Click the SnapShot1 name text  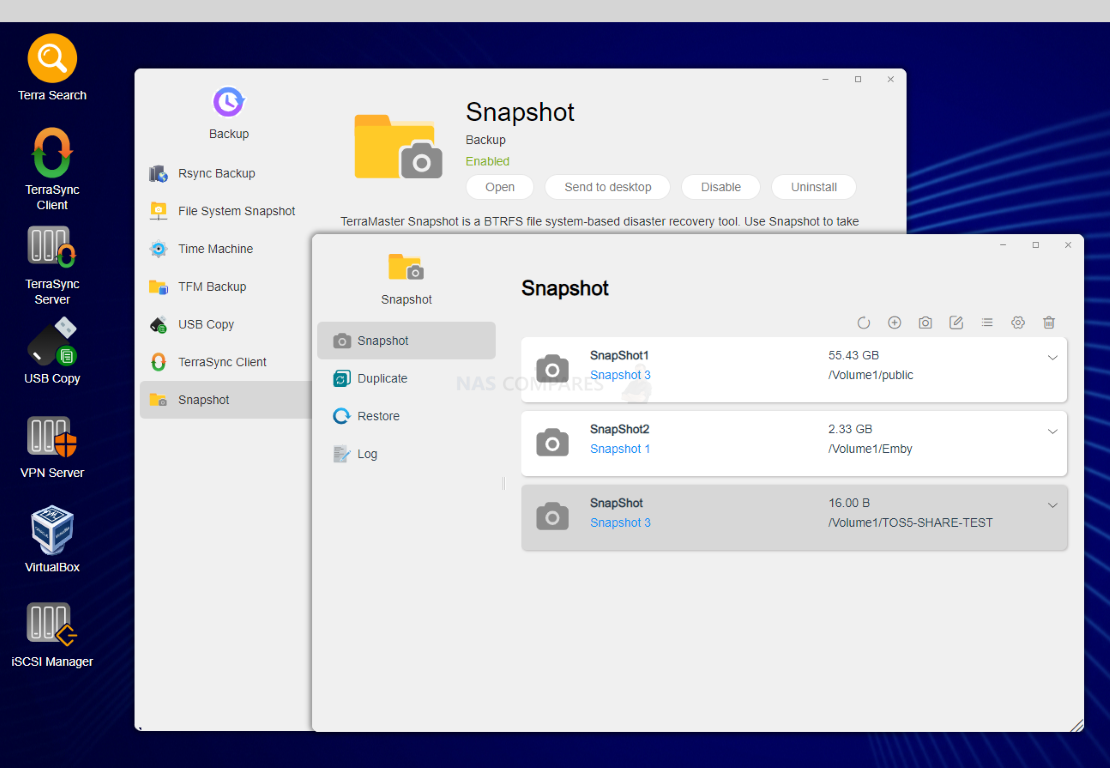pos(619,355)
